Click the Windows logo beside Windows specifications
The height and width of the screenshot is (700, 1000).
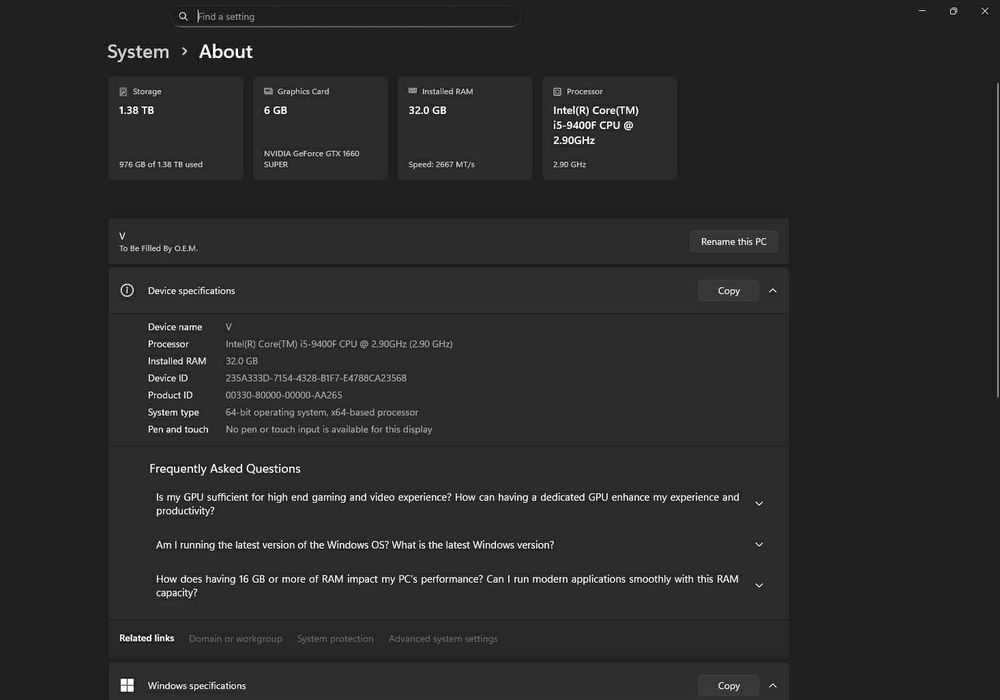point(127,685)
